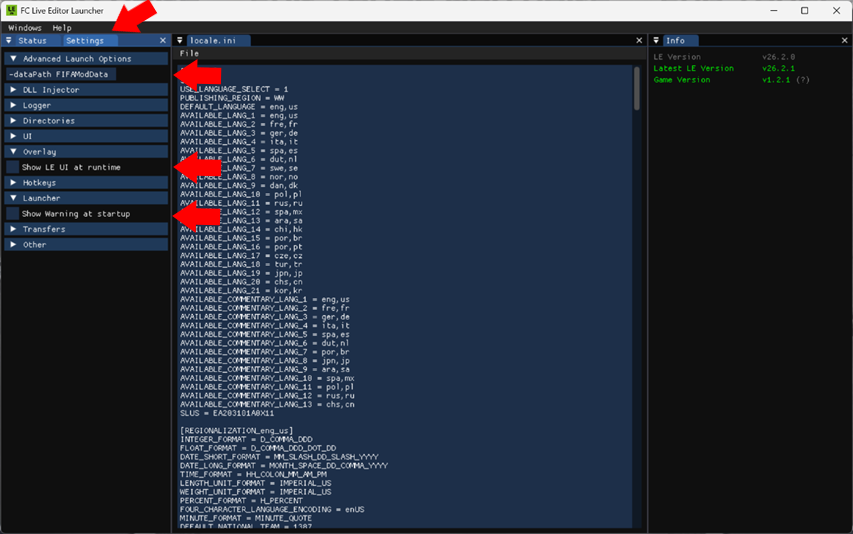Viewport: 853px width, 534px height.
Task: Switch to the Status tab
Action: pyautogui.click(x=32, y=41)
